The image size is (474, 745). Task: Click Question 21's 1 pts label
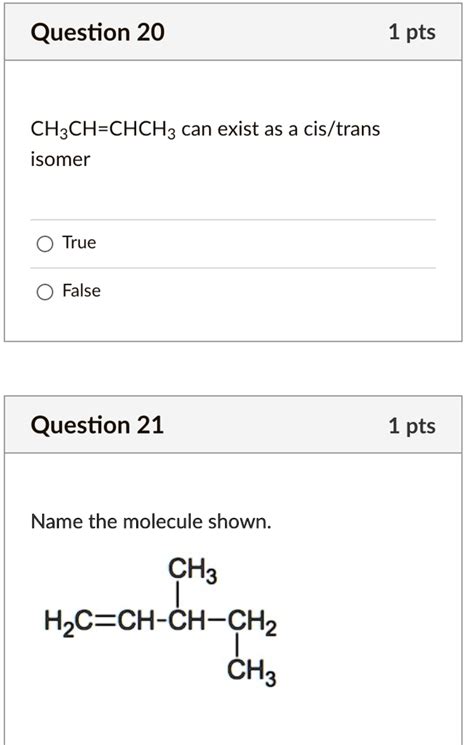coord(412,425)
